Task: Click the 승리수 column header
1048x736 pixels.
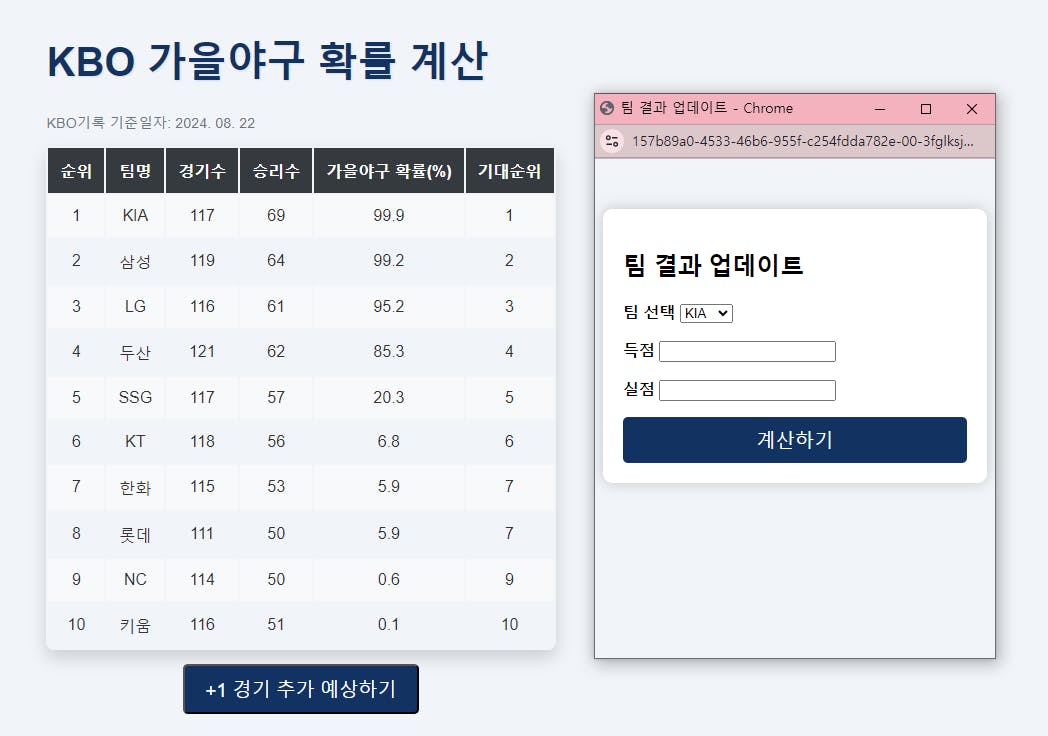Action: (x=276, y=171)
